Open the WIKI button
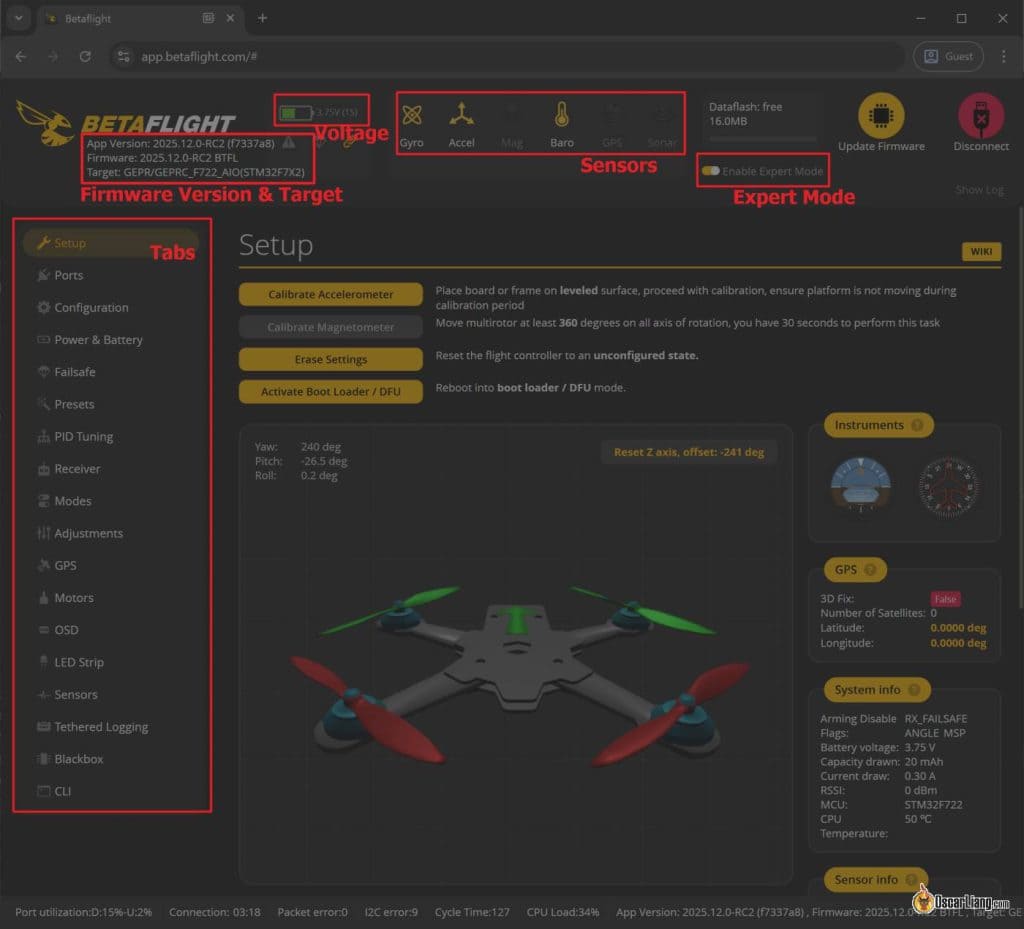The image size is (1024, 929). point(981,251)
